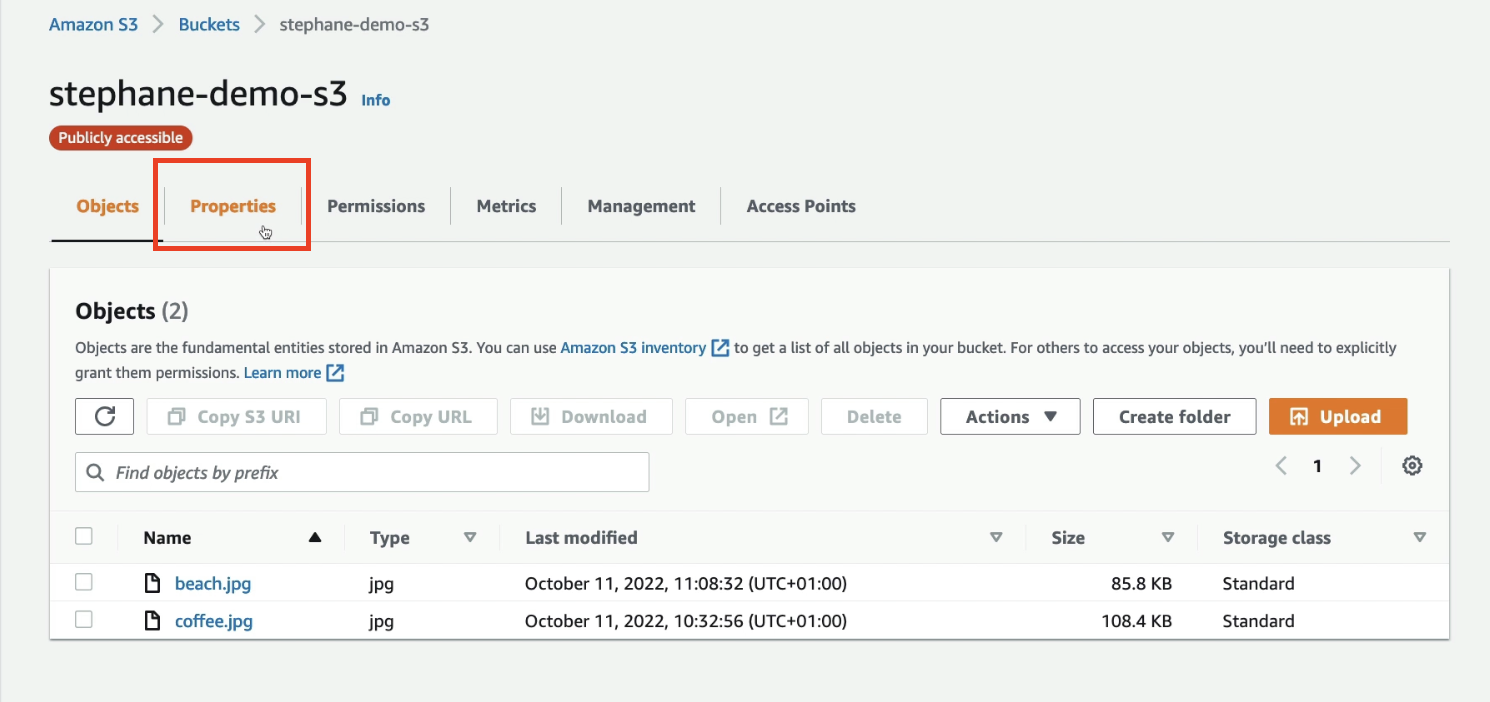Open the Buckets breadcrumb link
1490x702 pixels.
[209, 25]
